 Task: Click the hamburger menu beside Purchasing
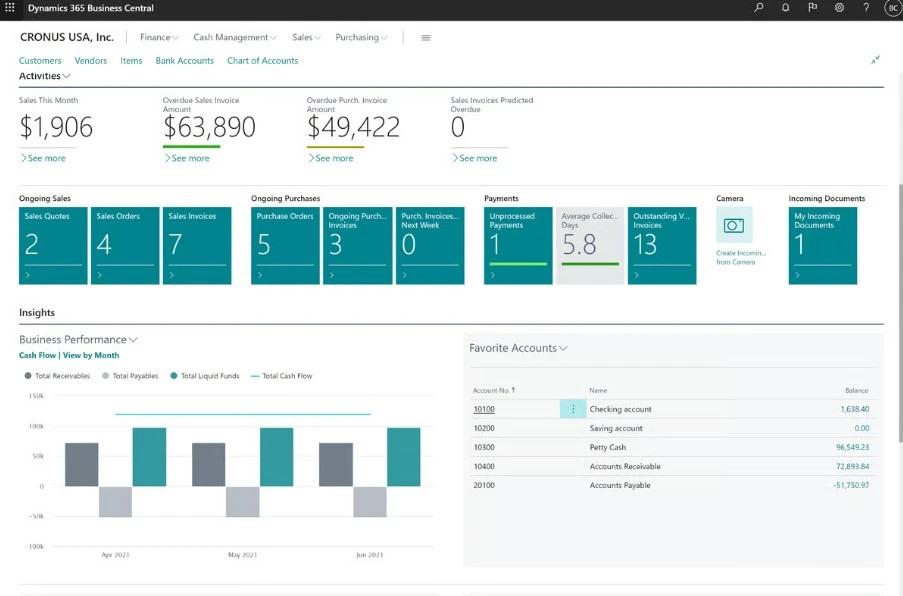click(425, 37)
